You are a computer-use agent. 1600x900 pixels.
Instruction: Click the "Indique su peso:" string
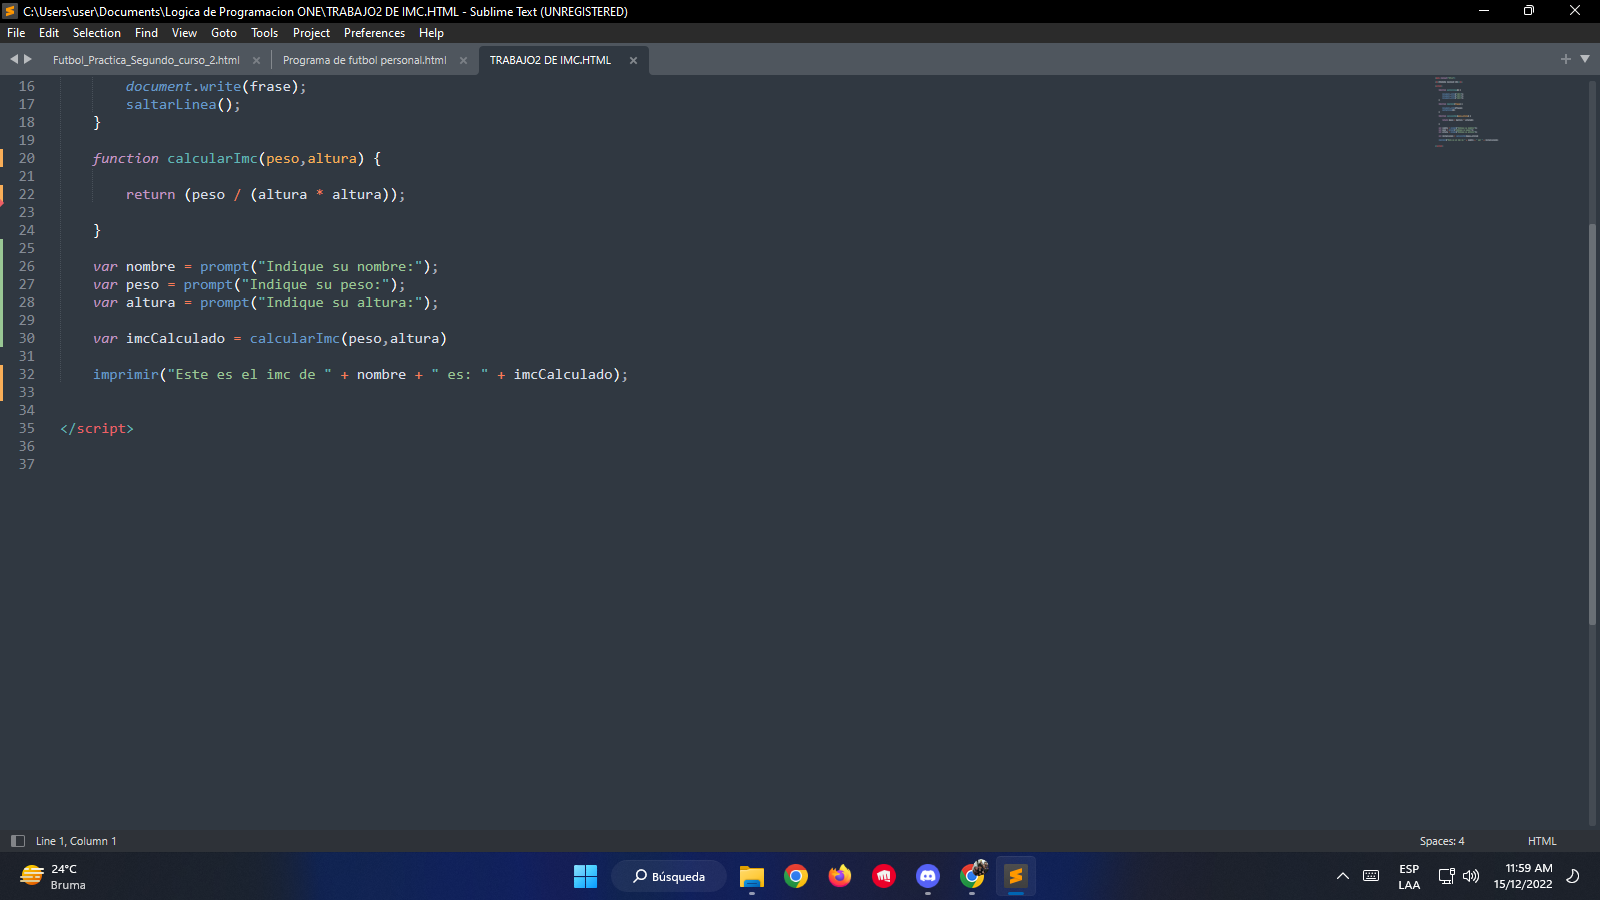[315, 284]
